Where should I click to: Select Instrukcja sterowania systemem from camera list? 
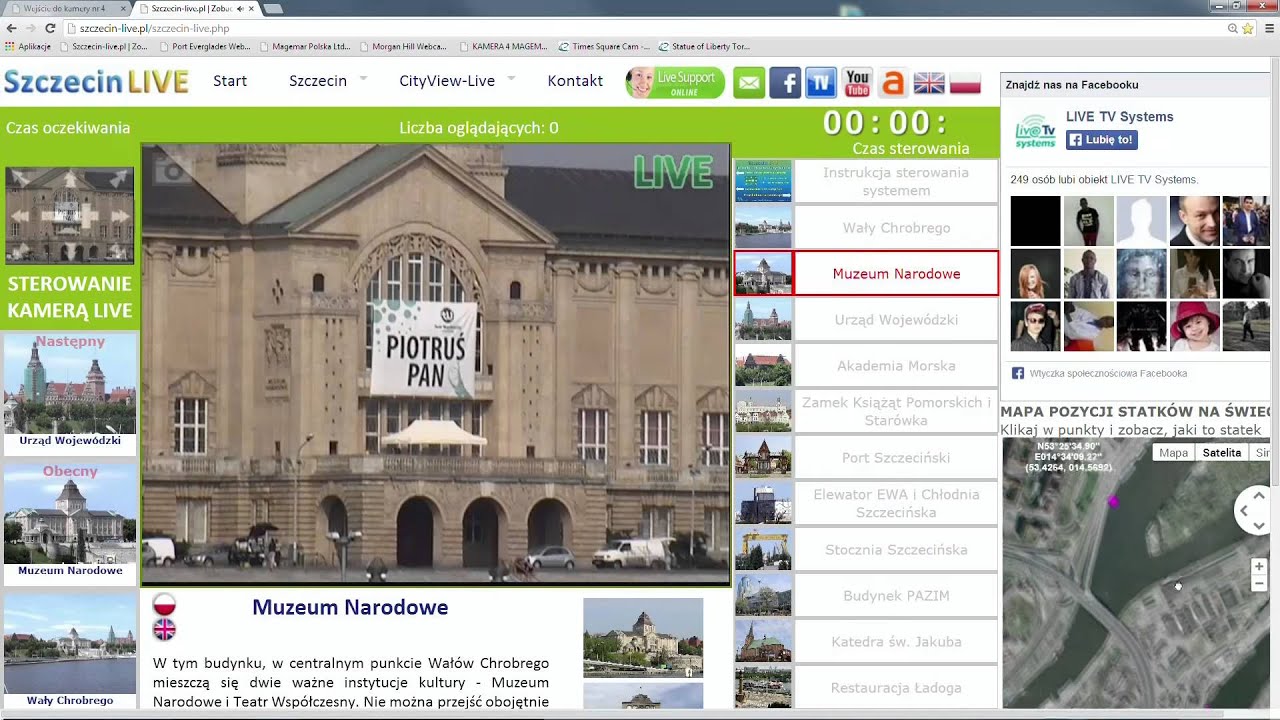[896, 181]
